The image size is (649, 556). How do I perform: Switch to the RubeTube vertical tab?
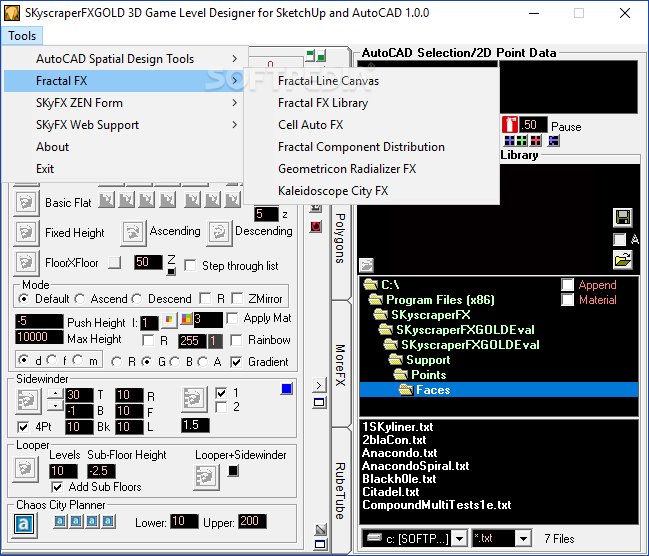click(340, 491)
